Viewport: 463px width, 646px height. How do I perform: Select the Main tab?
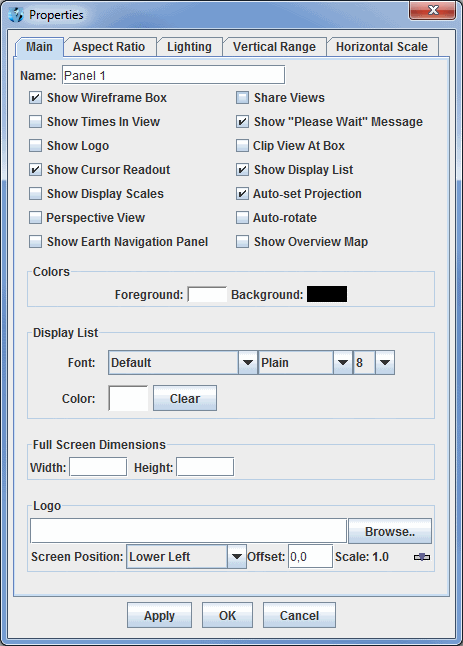[39, 47]
